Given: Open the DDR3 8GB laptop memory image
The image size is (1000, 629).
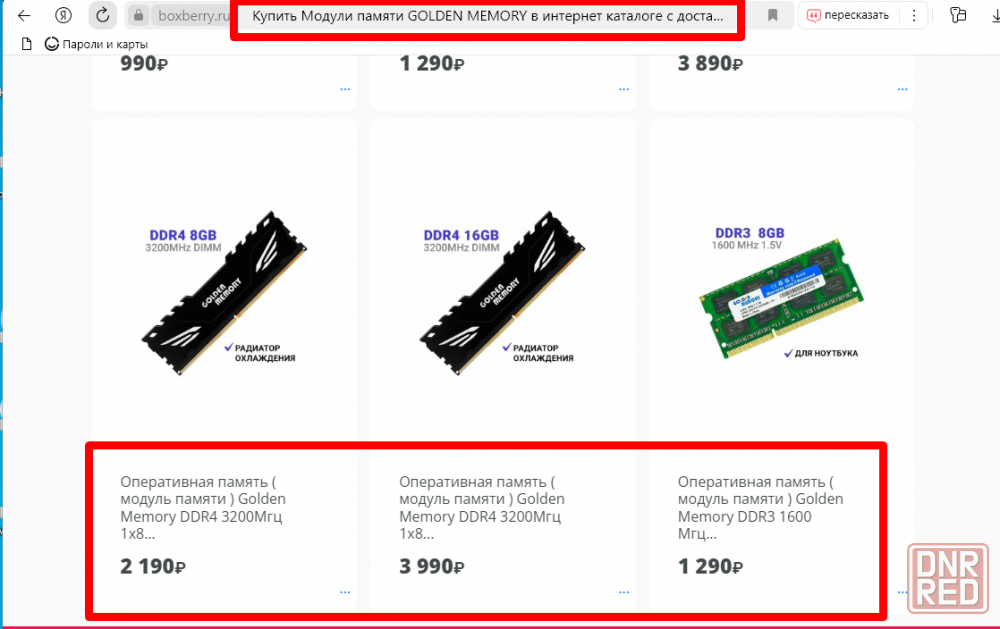Looking at the screenshot, I should tap(781, 293).
